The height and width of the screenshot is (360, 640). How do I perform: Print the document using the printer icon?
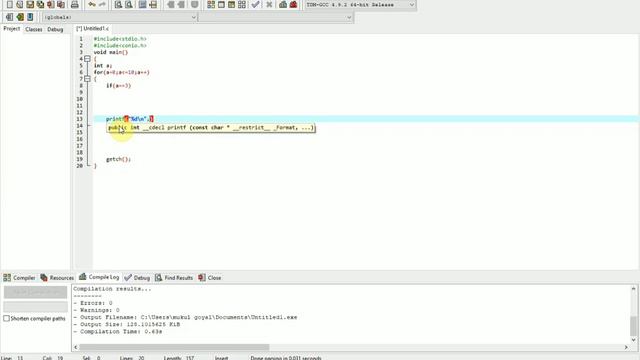click(x=75, y=4)
